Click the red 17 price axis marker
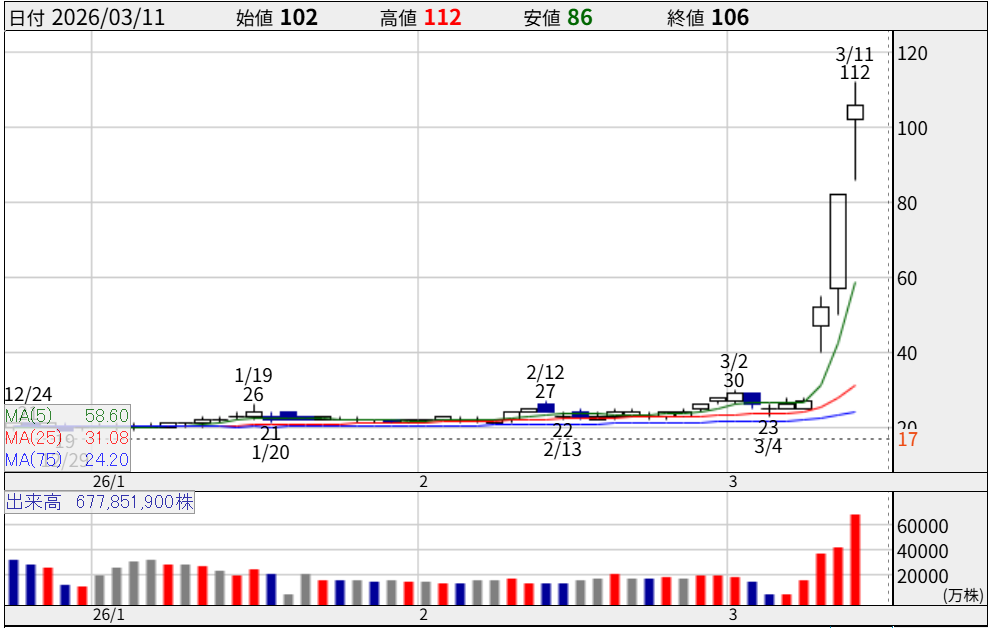Viewport: 988px width, 628px height. coord(907,439)
